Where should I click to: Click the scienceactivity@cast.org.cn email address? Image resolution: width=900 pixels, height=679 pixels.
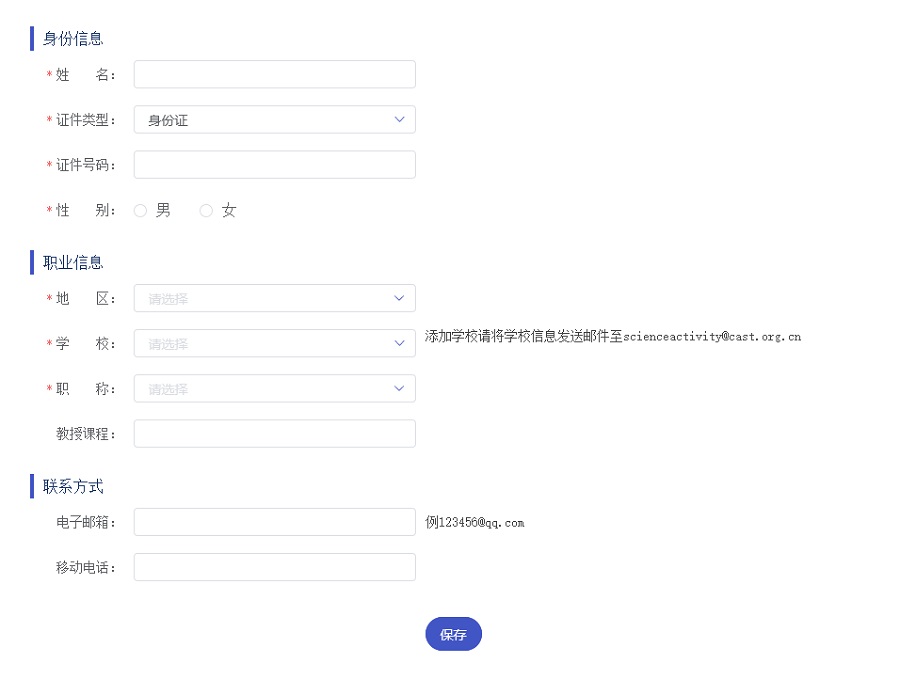(x=712, y=337)
